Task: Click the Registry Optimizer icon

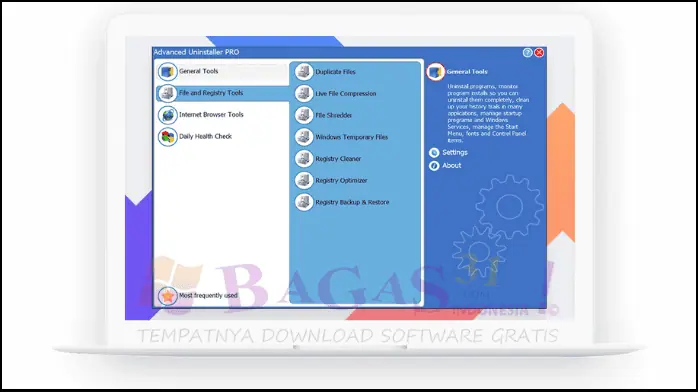Action: click(x=304, y=180)
